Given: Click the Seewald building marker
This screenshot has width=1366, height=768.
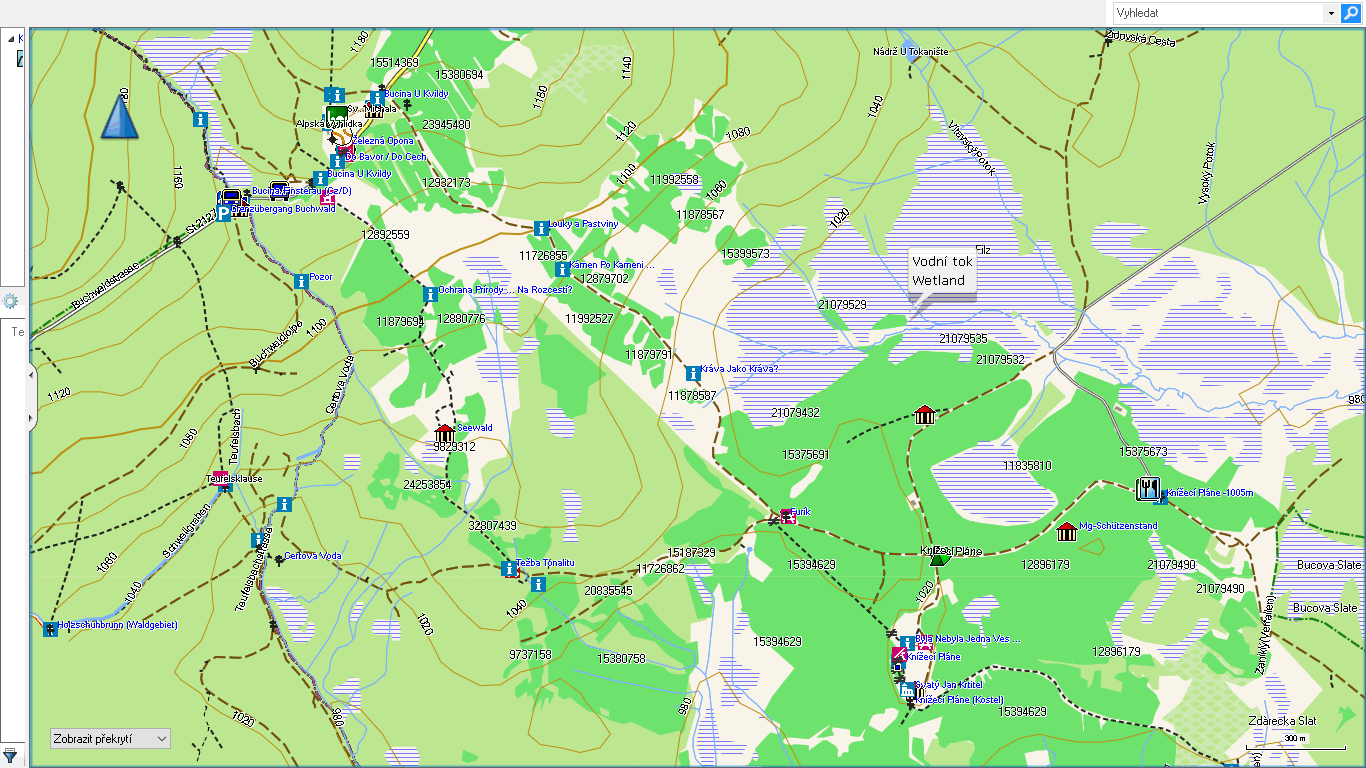Looking at the screenshot, I should click(445, 433).
